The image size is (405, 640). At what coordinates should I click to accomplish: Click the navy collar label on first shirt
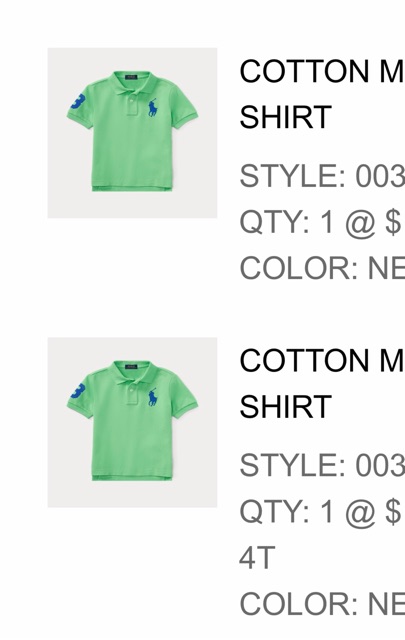click(131, 76)
